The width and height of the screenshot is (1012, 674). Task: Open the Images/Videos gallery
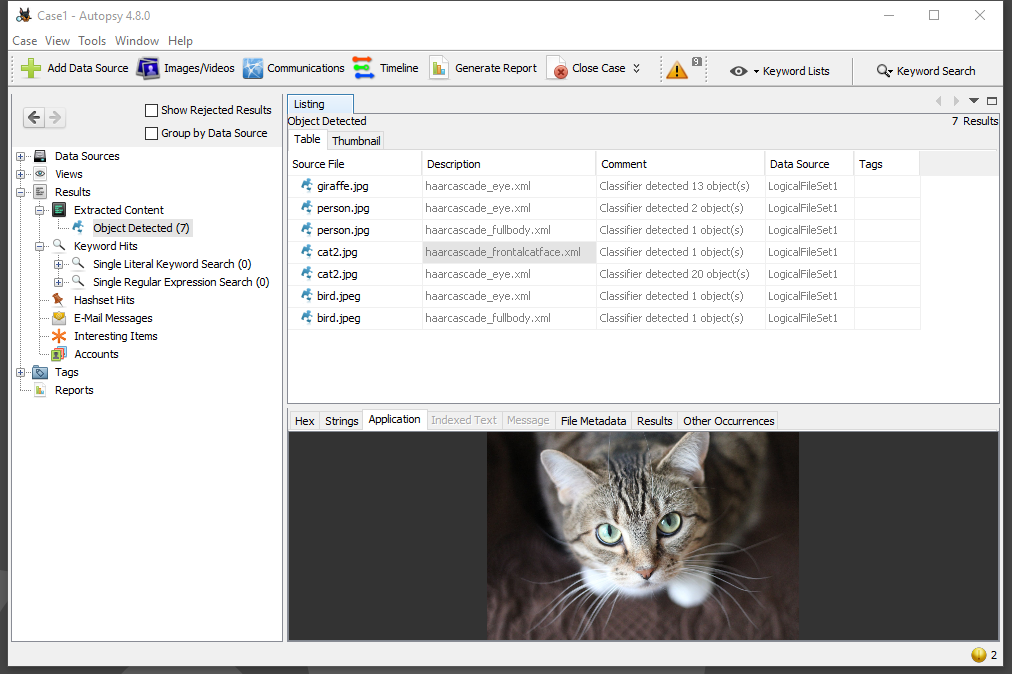pyautogui.click(x=147, y=69)
